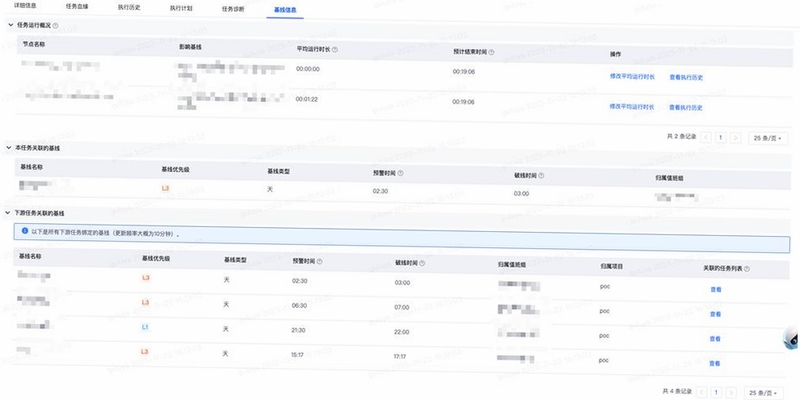Switch to the 任务血缘 tab

[77, 7]
